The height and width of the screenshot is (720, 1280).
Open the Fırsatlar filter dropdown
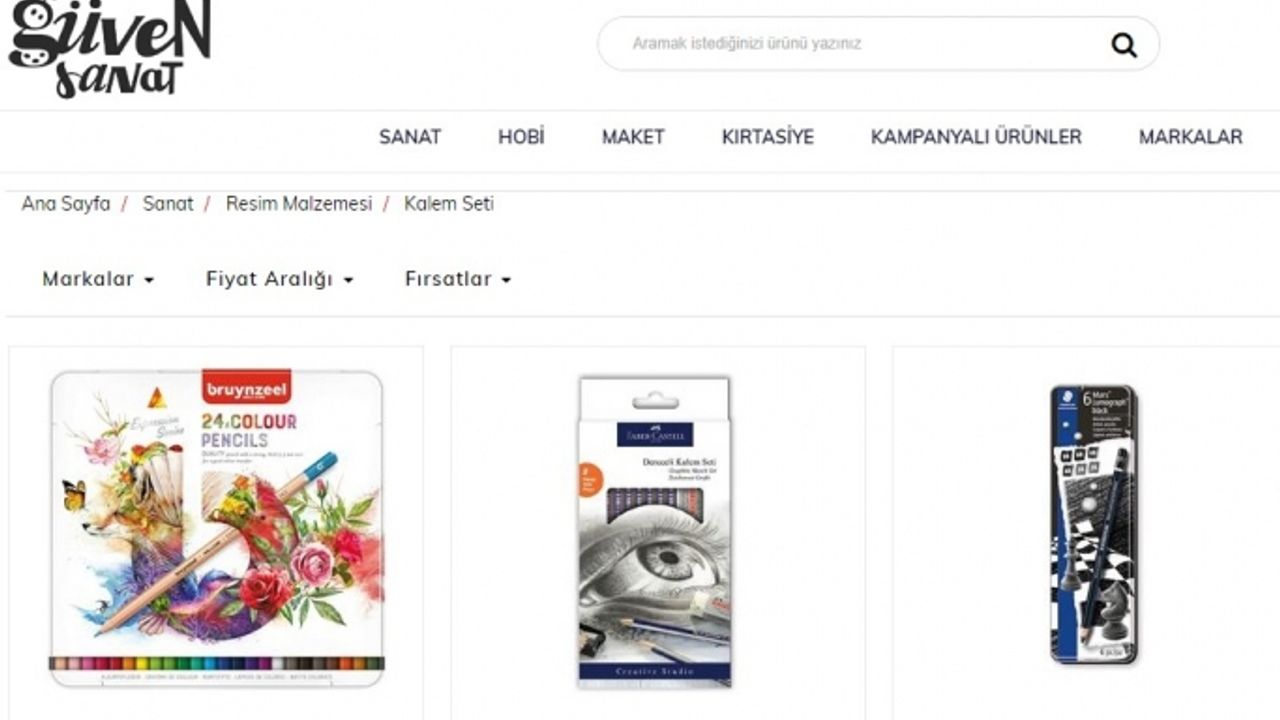point(458,279)
